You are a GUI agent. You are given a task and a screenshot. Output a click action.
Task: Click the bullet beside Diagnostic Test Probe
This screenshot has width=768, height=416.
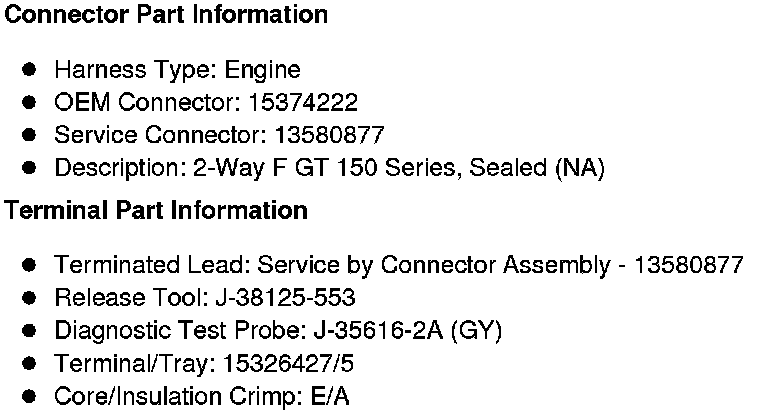30,330
